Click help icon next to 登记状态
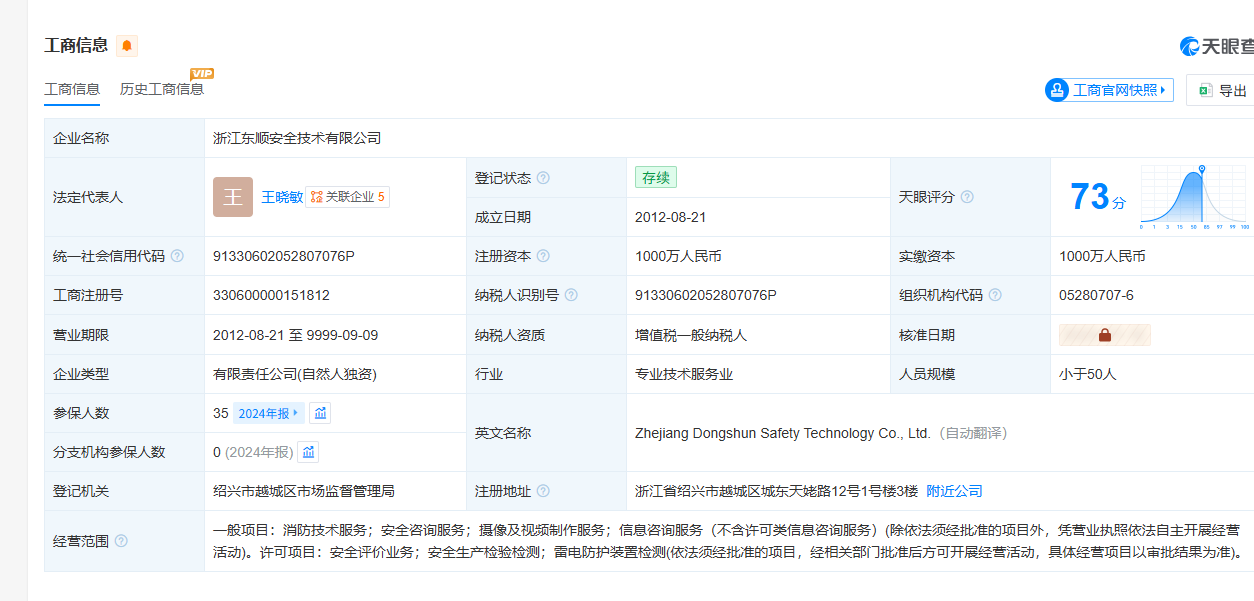 point(543,178)
